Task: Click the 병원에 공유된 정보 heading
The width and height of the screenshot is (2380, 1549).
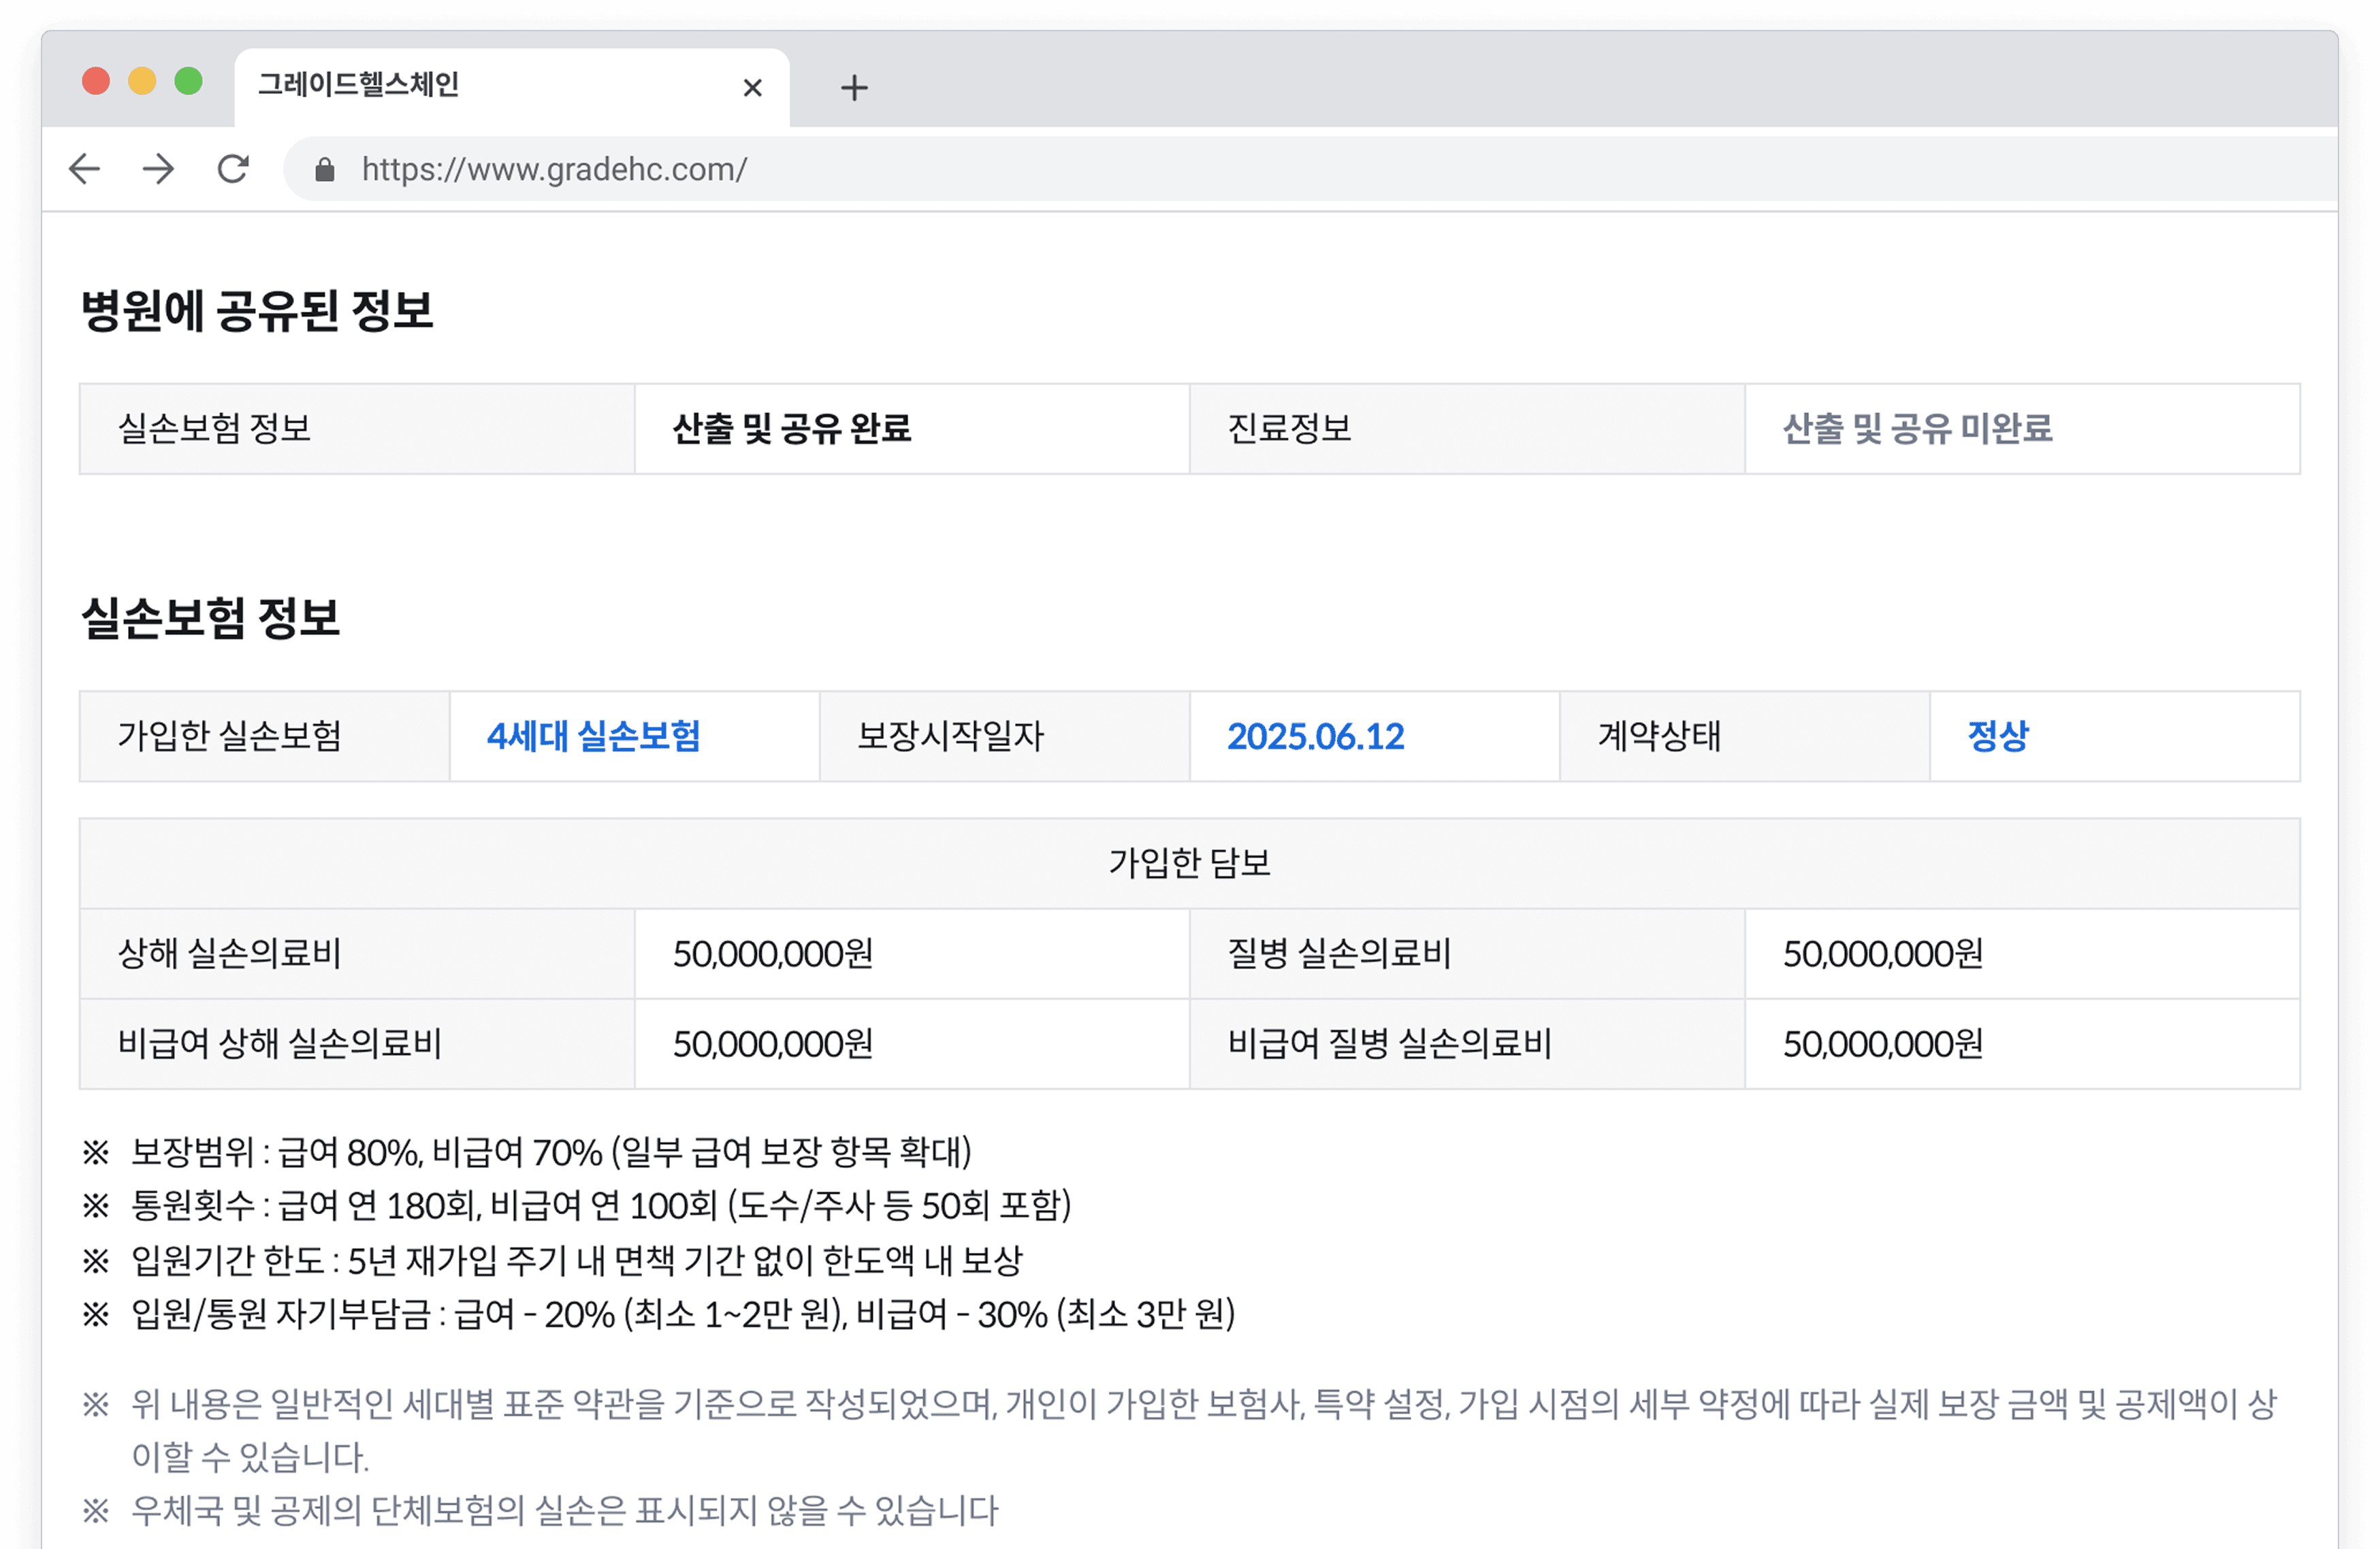Action: [257, 310]
